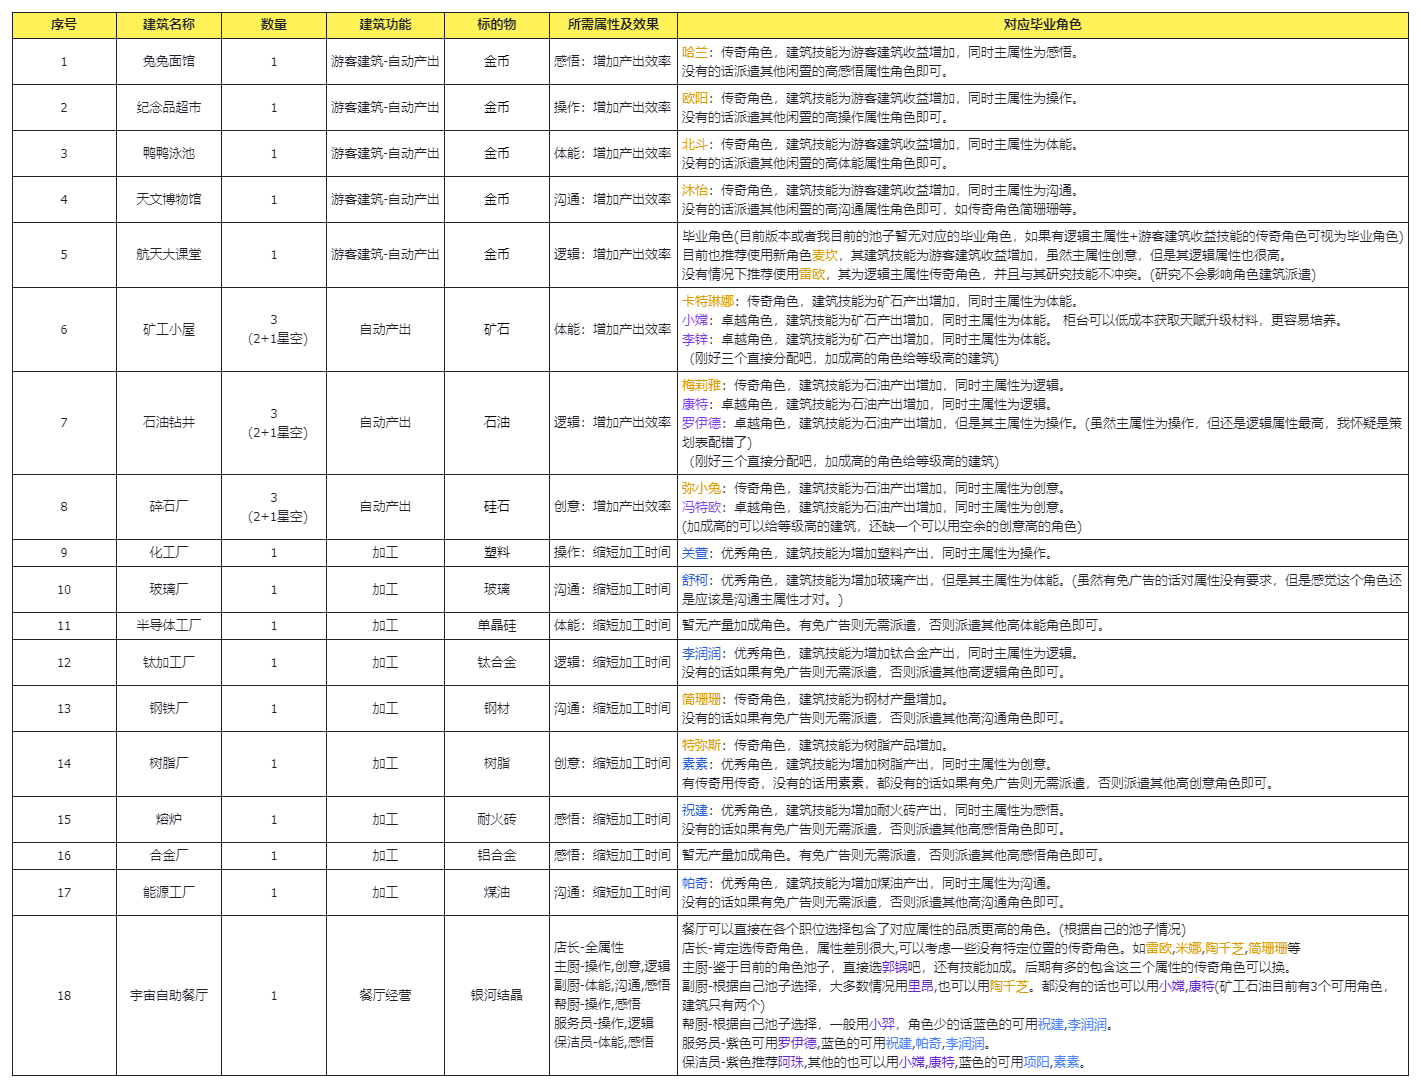The width and height of the screenshot is (1421, 1088).
Task: Select the 化工厂 cell
Action: click(x=169, y=553)
